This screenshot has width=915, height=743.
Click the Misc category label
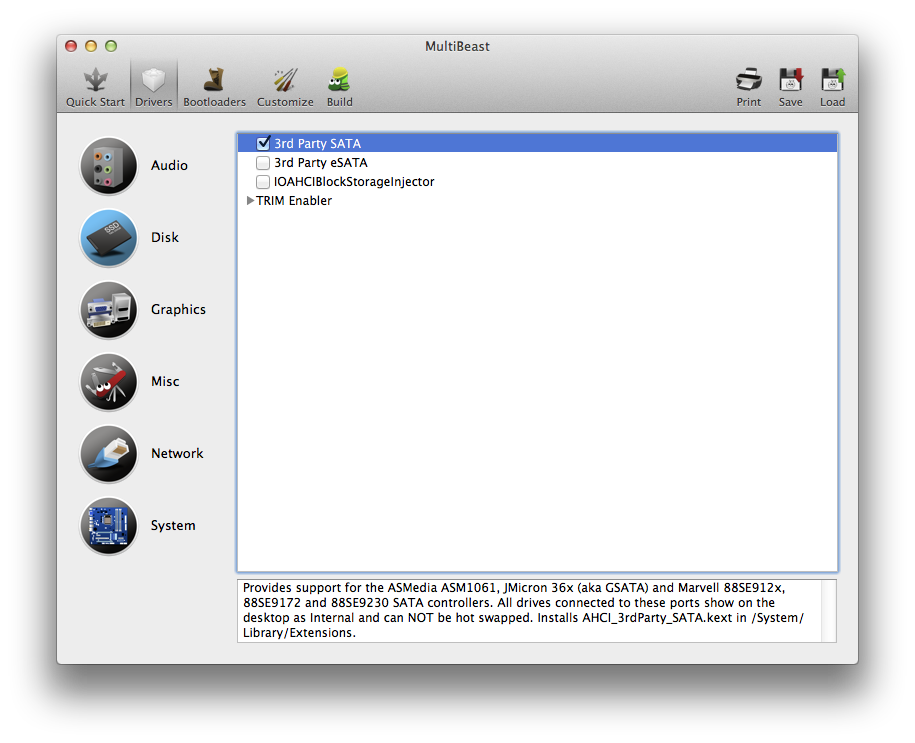click(x=165, y=382)
